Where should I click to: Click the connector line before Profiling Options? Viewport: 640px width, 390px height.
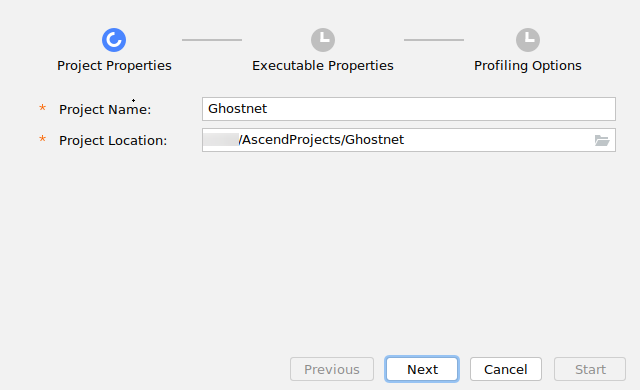(x=434, y=40)
